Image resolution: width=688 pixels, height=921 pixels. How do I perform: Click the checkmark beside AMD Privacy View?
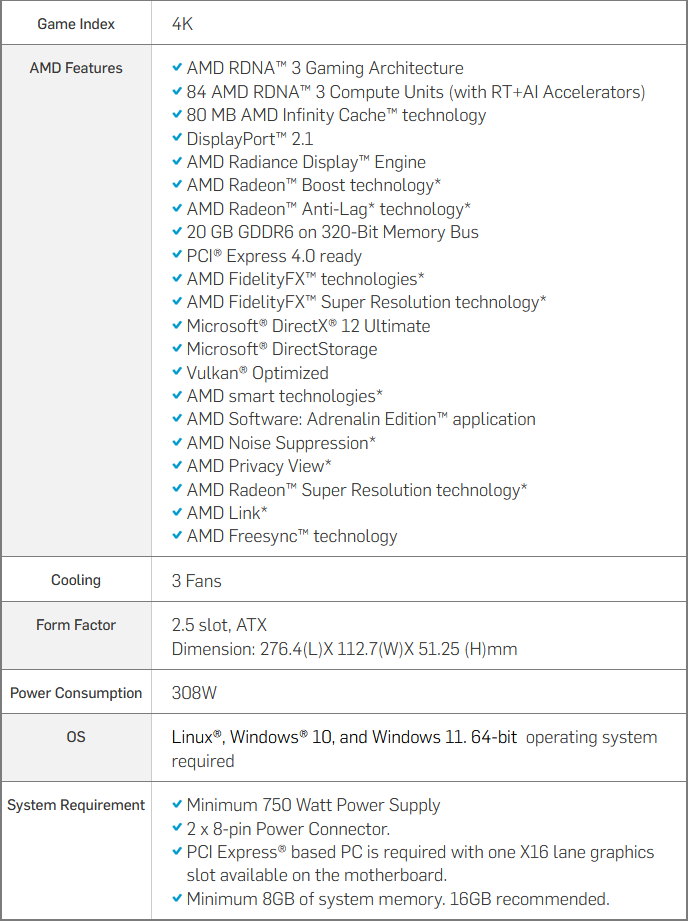177,465
